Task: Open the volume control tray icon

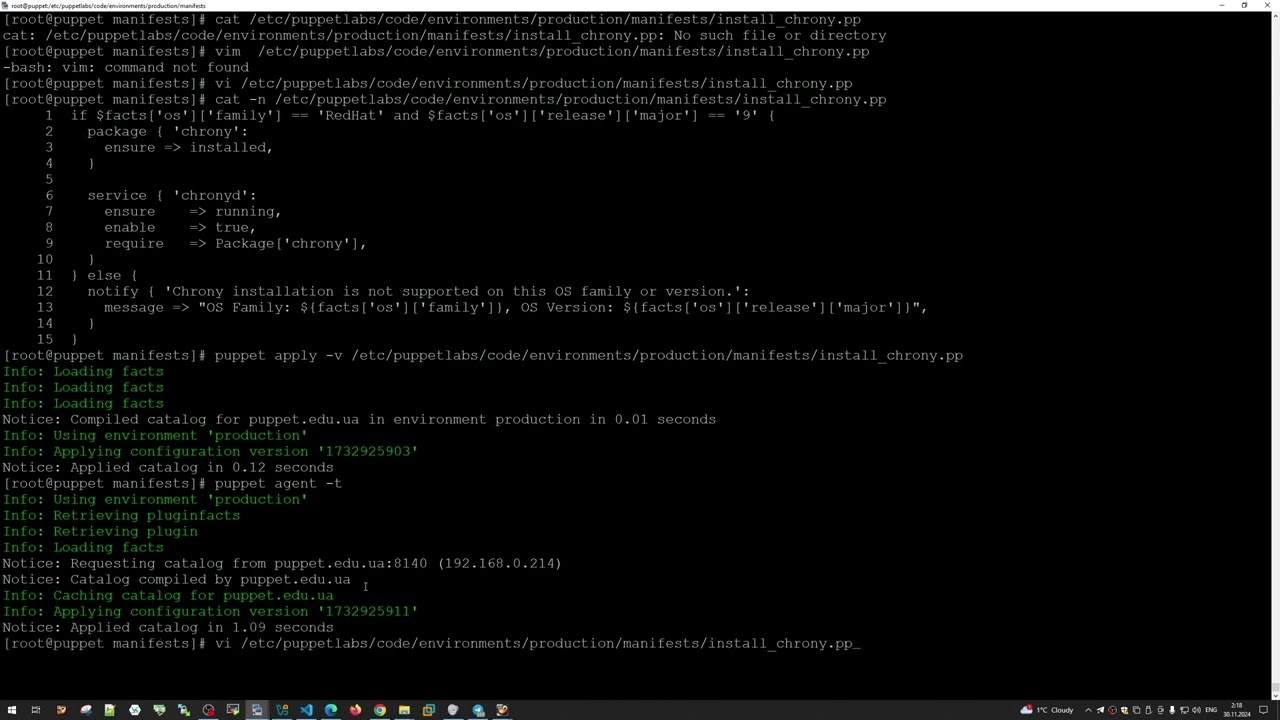Action: pyautogui.click(x=1196, y=710)
